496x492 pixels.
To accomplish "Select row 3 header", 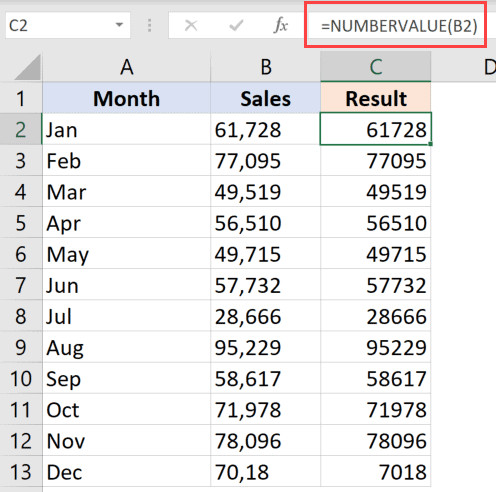I will pyautogui.click(x=21, y=161).
